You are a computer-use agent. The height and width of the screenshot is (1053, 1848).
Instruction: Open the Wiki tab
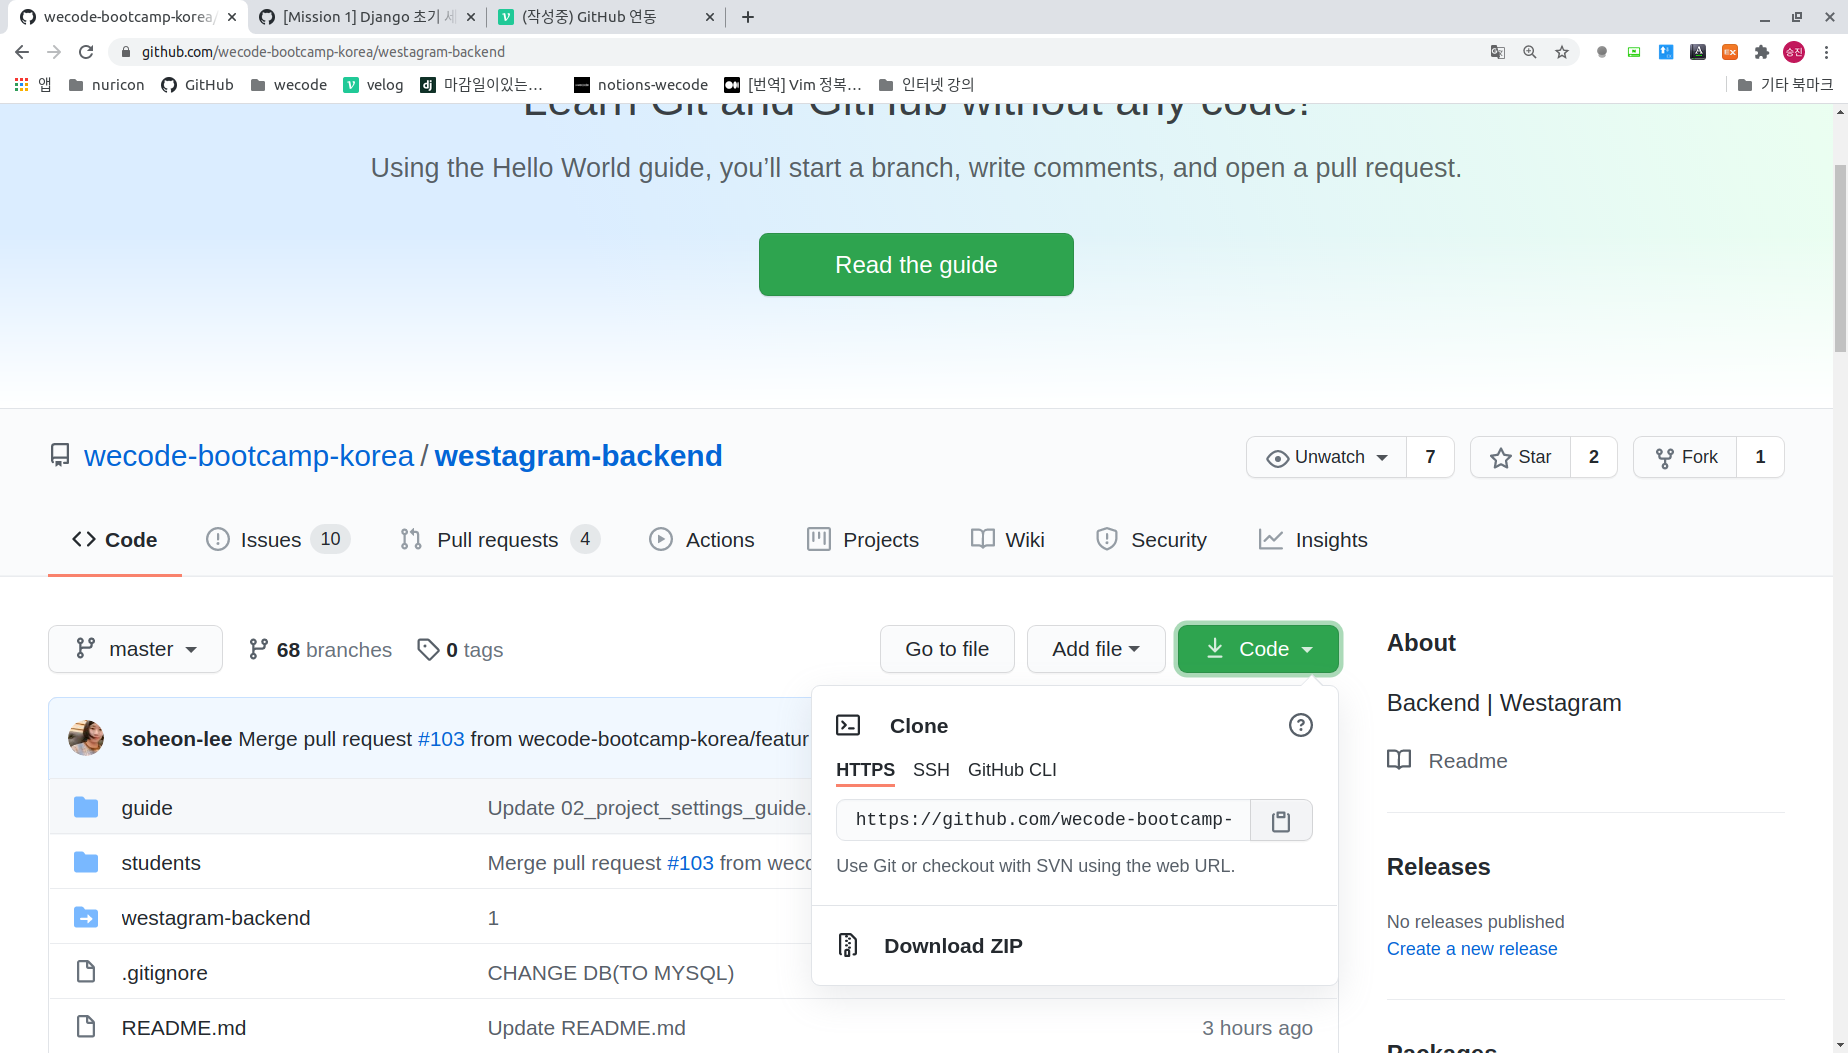click(1008, 540)
